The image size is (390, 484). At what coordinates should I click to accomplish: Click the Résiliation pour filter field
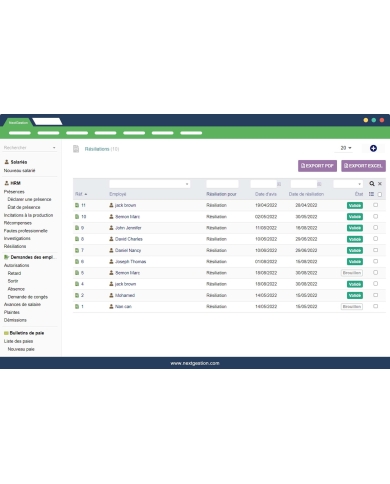coord(222,184)
